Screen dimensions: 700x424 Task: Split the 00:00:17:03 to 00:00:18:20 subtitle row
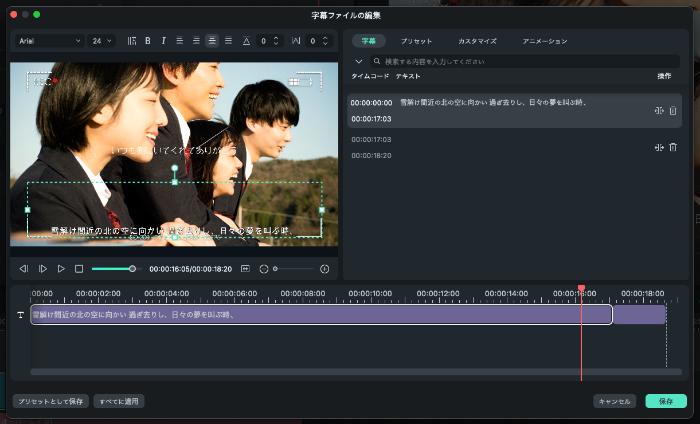pyautogui.click(x=659, y=147)
